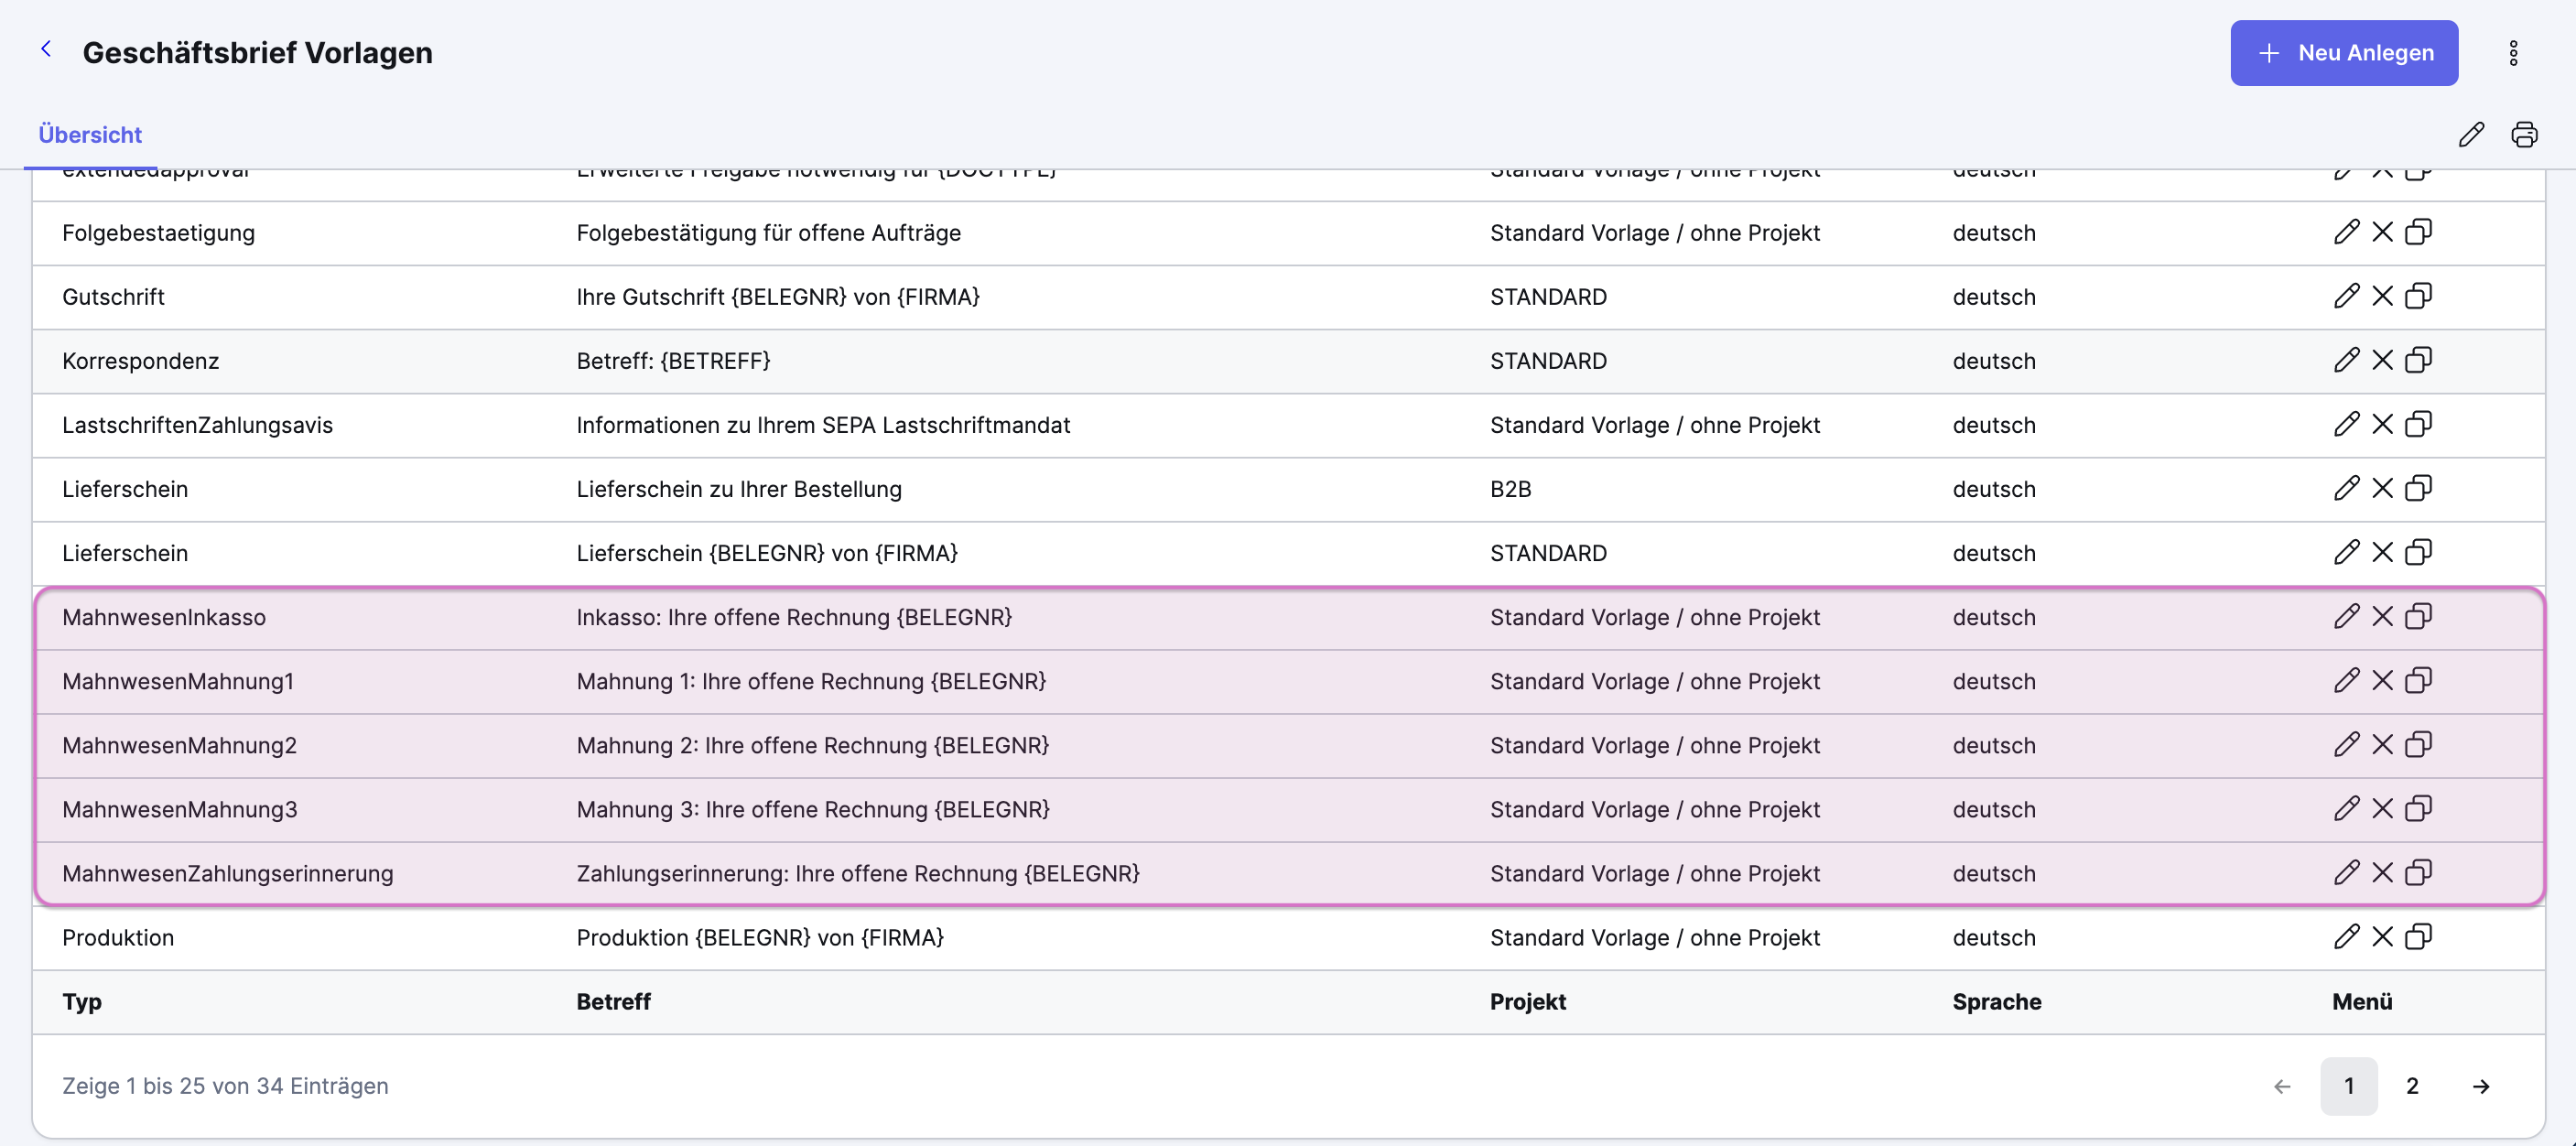Click the B2B project cell
The height and width of the screenshot is (1146, 2576).
(x=1510, y=489)
